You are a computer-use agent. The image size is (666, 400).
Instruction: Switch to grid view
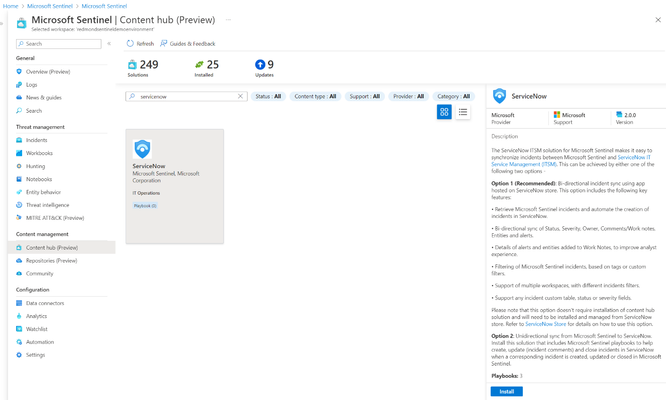pyautogui.click(x=444, y=112)
